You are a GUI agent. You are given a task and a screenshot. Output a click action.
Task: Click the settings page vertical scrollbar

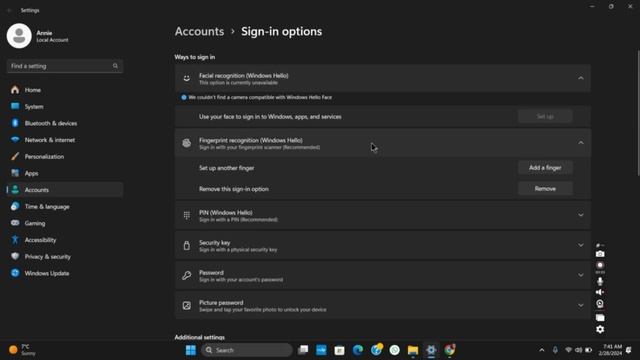point(638,113)
